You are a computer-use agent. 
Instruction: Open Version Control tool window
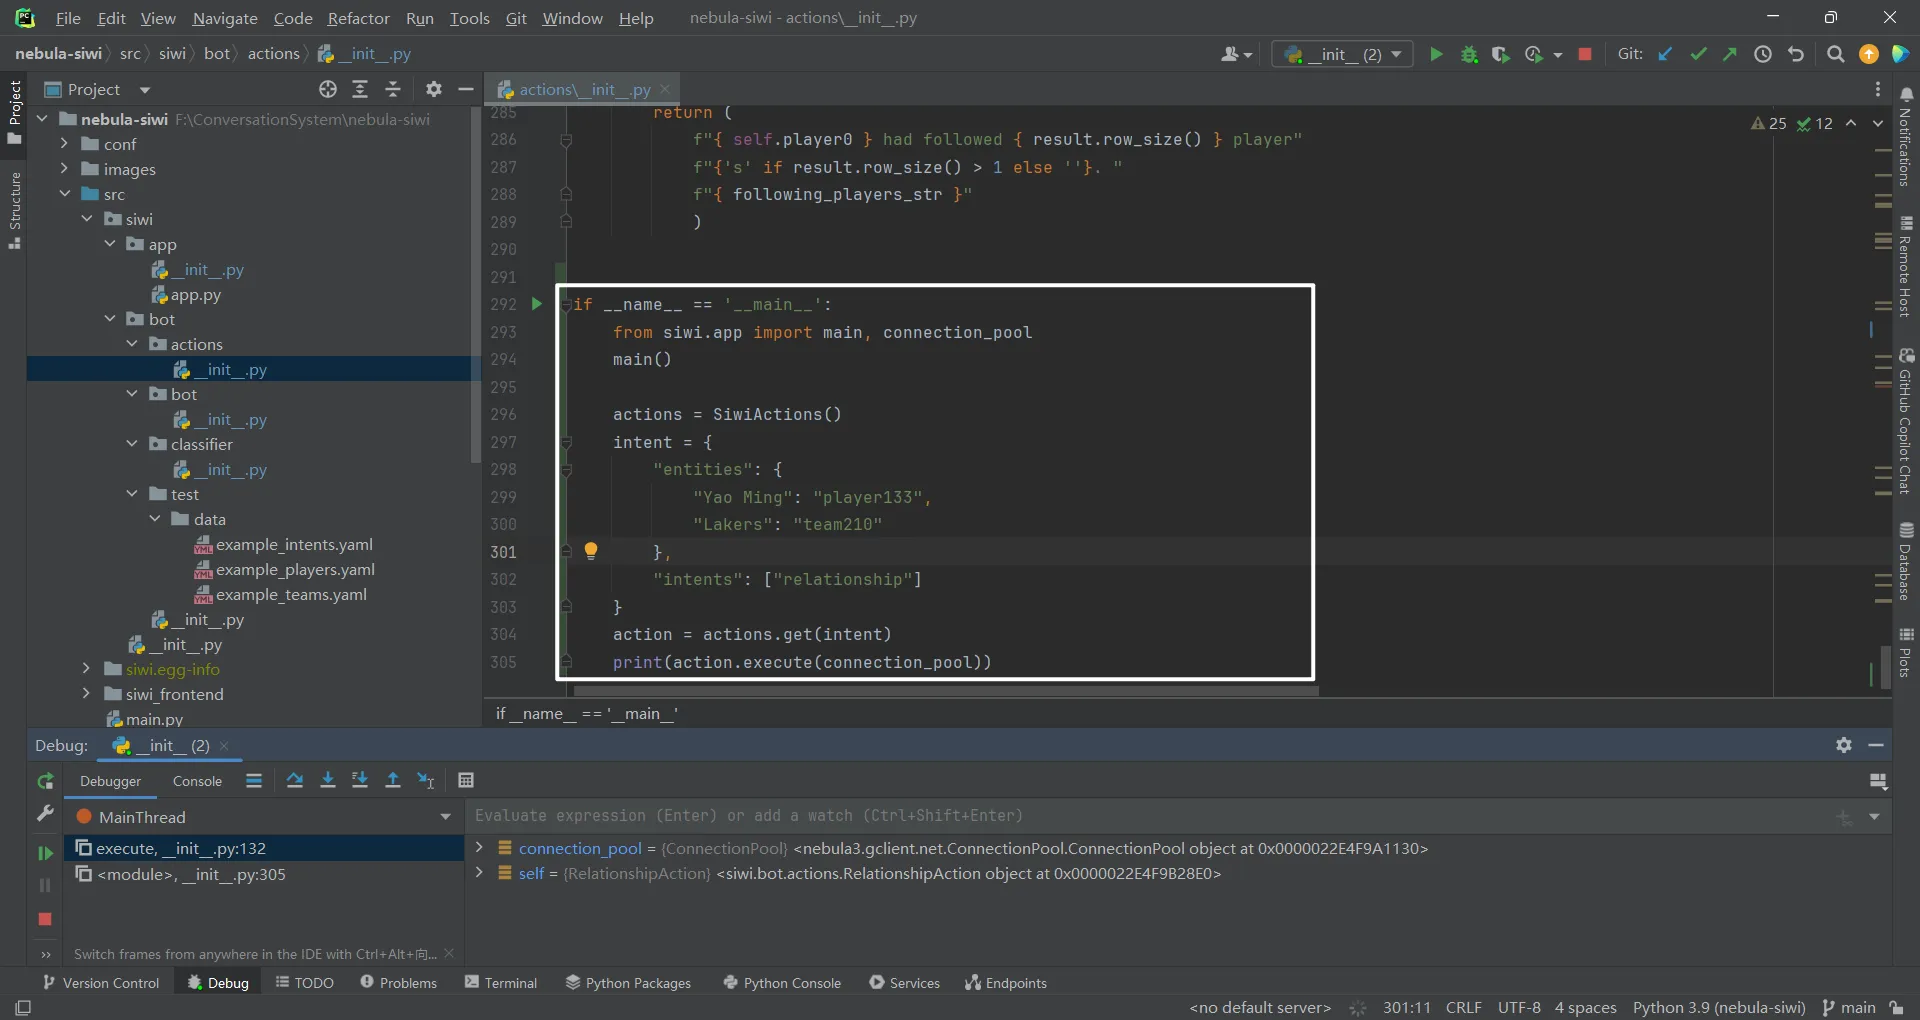pyautogui.click(x=101, y=983)
